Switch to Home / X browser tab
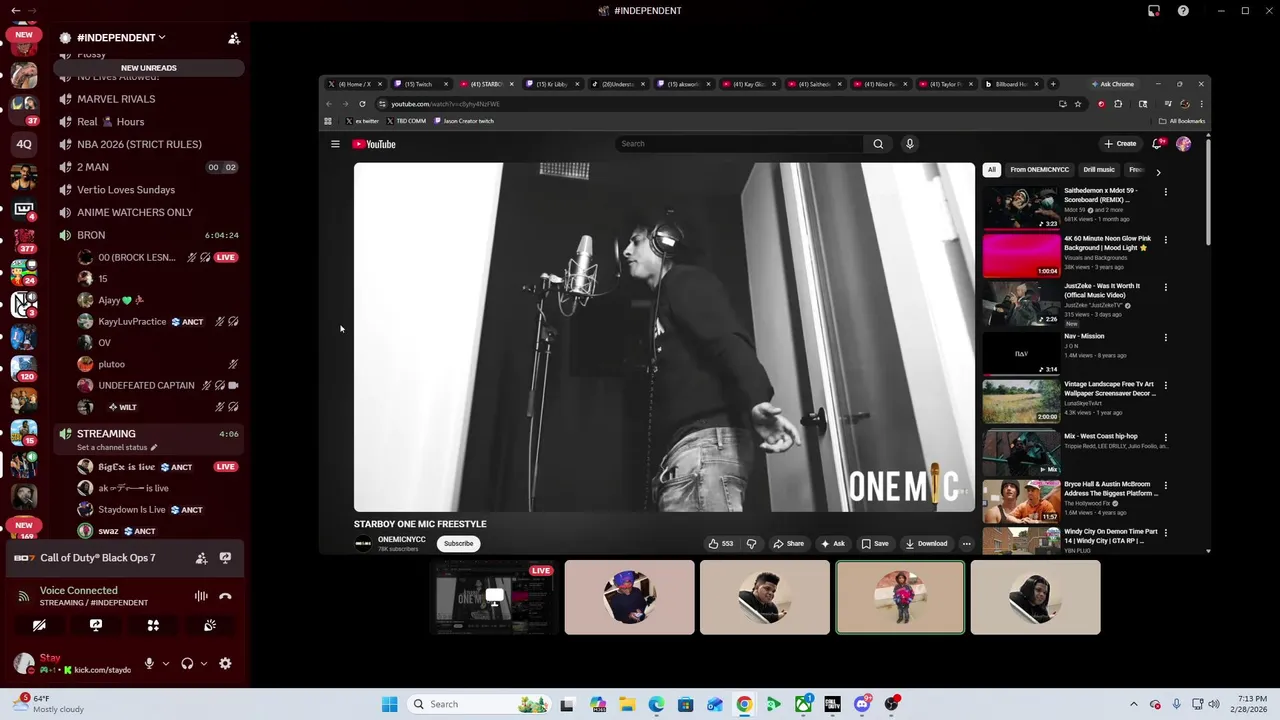 354,84
